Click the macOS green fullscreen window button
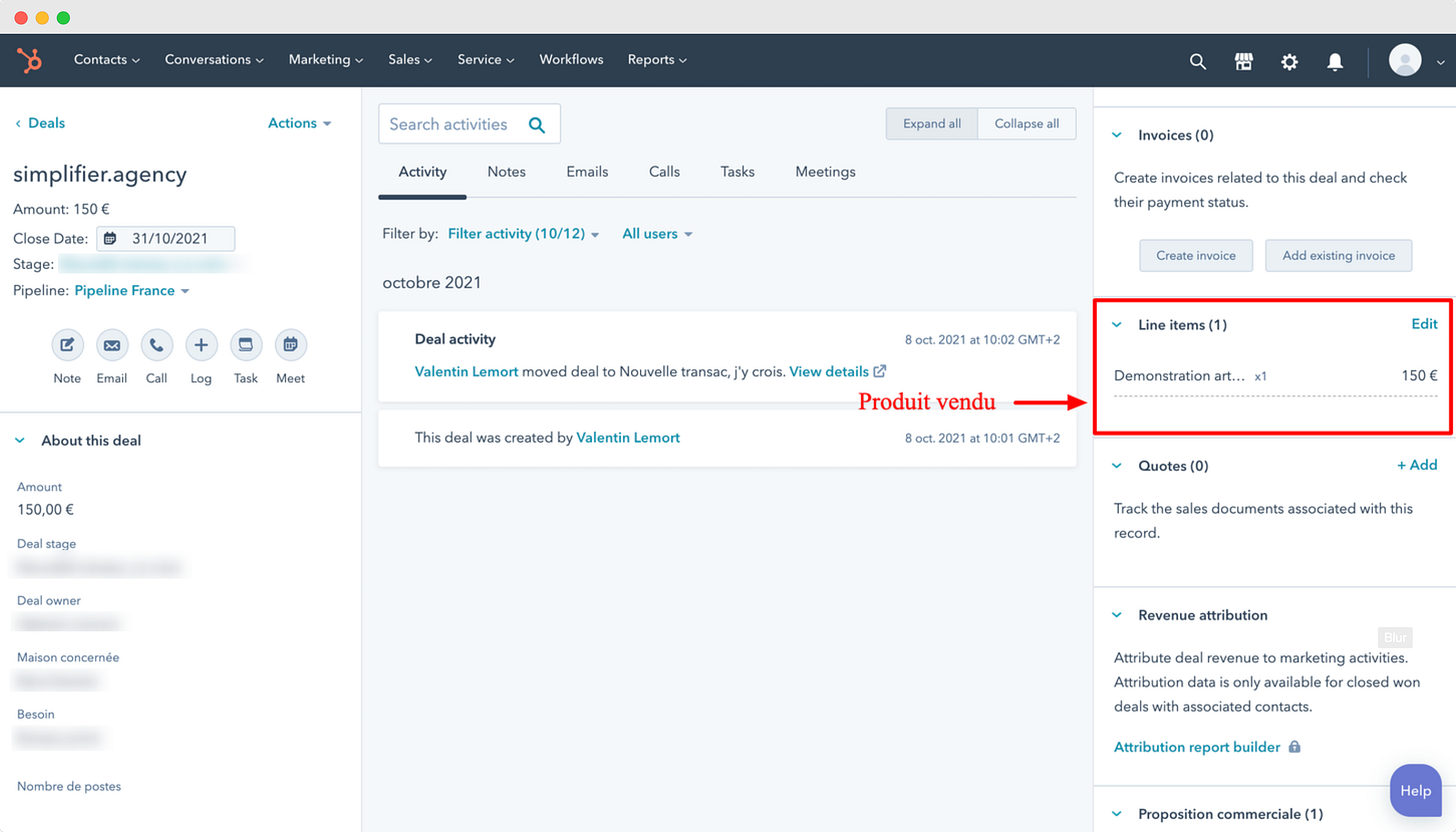The image size is (1456, 832). [x=63, y=17]
